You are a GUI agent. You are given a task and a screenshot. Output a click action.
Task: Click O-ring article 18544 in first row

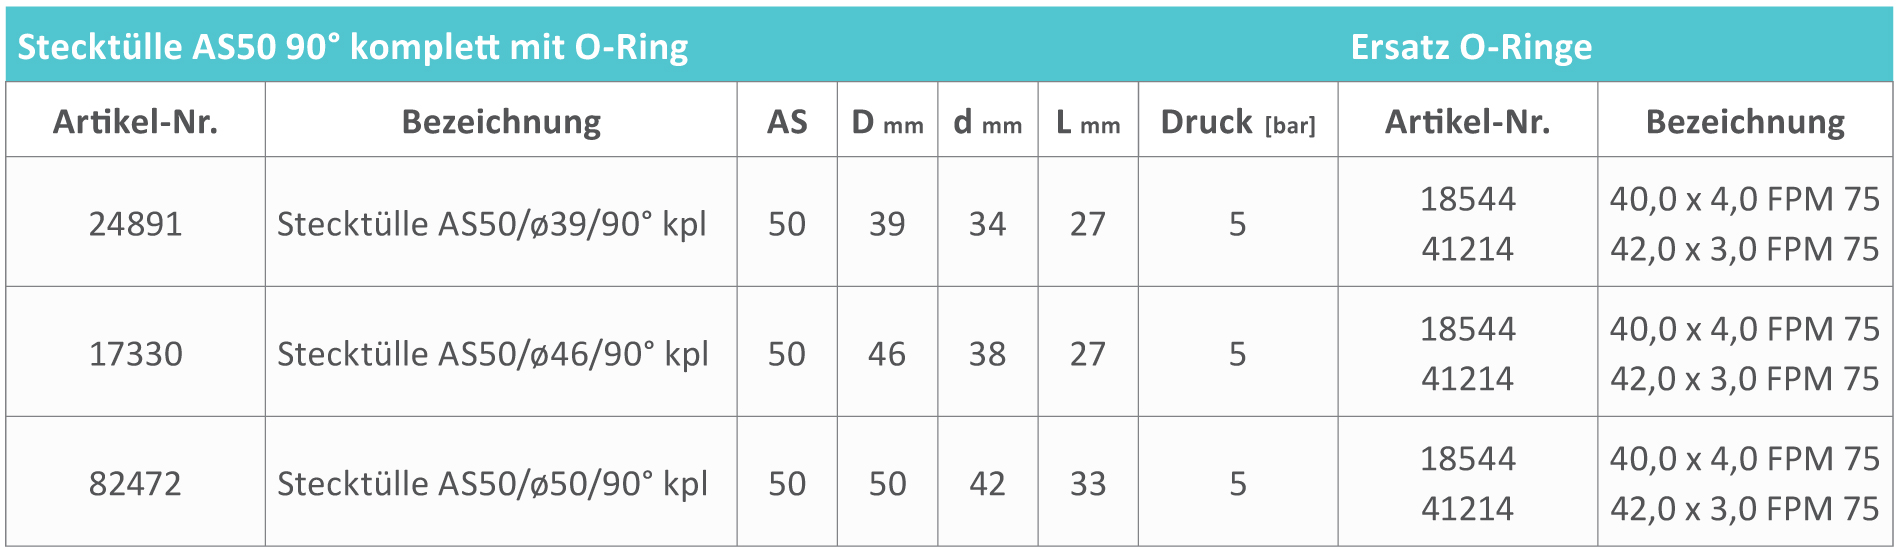click(x=1467, y=199)
